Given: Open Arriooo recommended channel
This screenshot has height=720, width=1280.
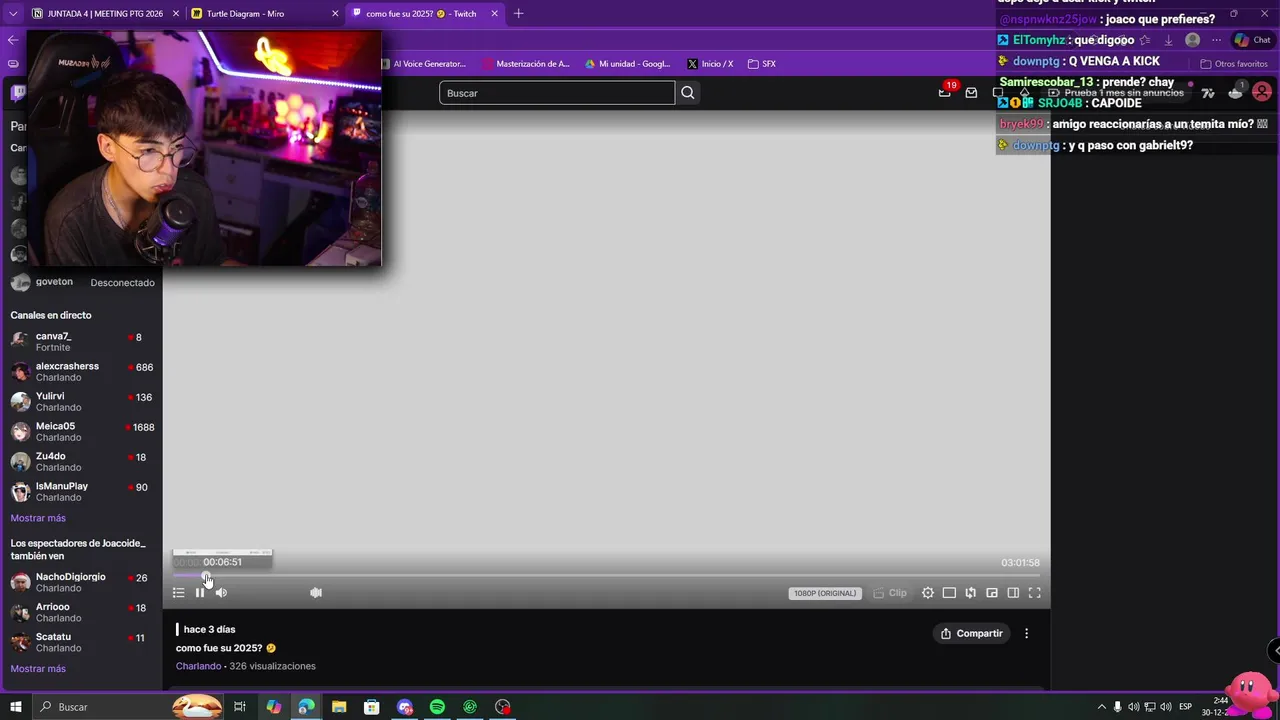Looking at the screenshot, I should [x=82, y=612].
